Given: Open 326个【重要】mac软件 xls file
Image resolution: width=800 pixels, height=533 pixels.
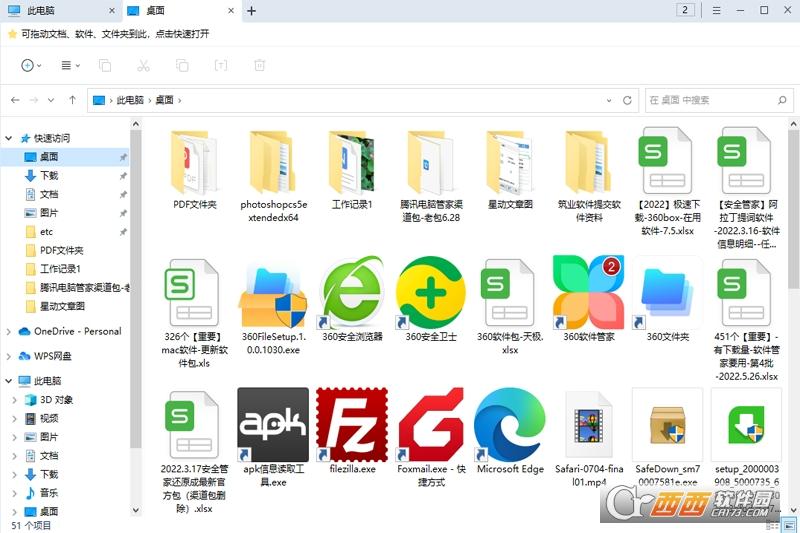Looking at the screenshot, I should click(194, 293).
